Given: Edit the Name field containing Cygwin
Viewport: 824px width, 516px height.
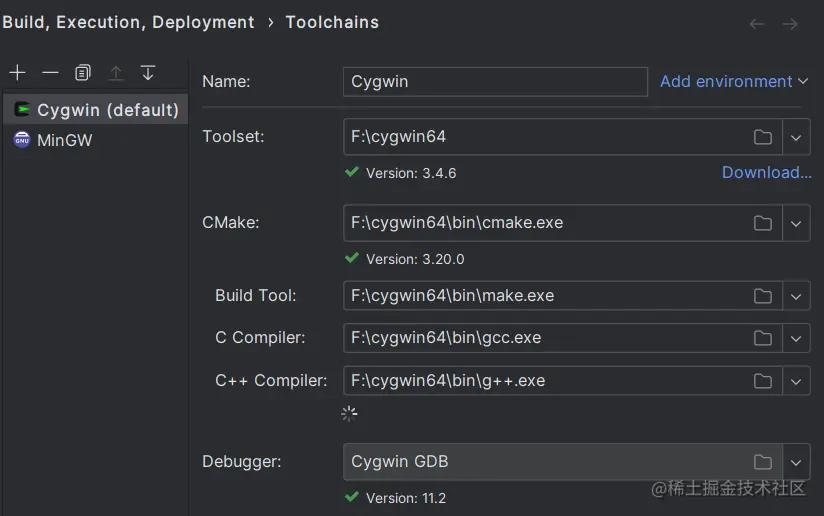Looking at the screenshot, I should coord(495,81).
